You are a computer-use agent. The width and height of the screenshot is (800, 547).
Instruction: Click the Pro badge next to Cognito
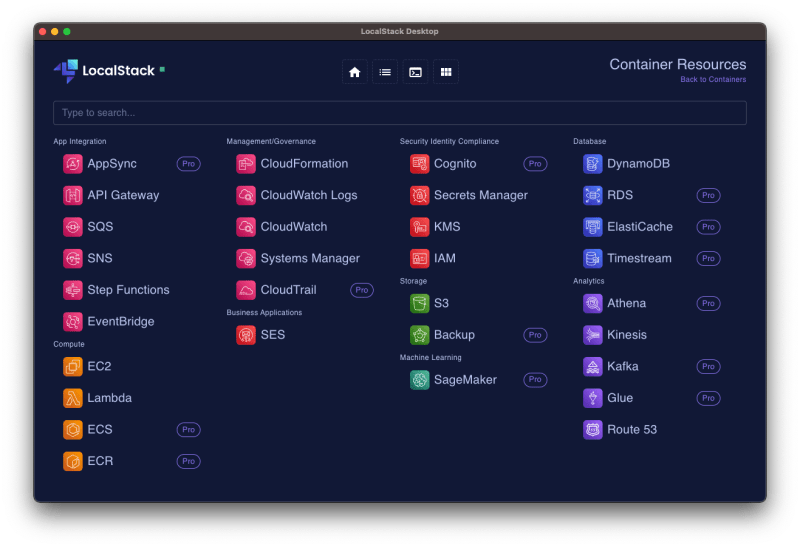[x=535, y=164]
